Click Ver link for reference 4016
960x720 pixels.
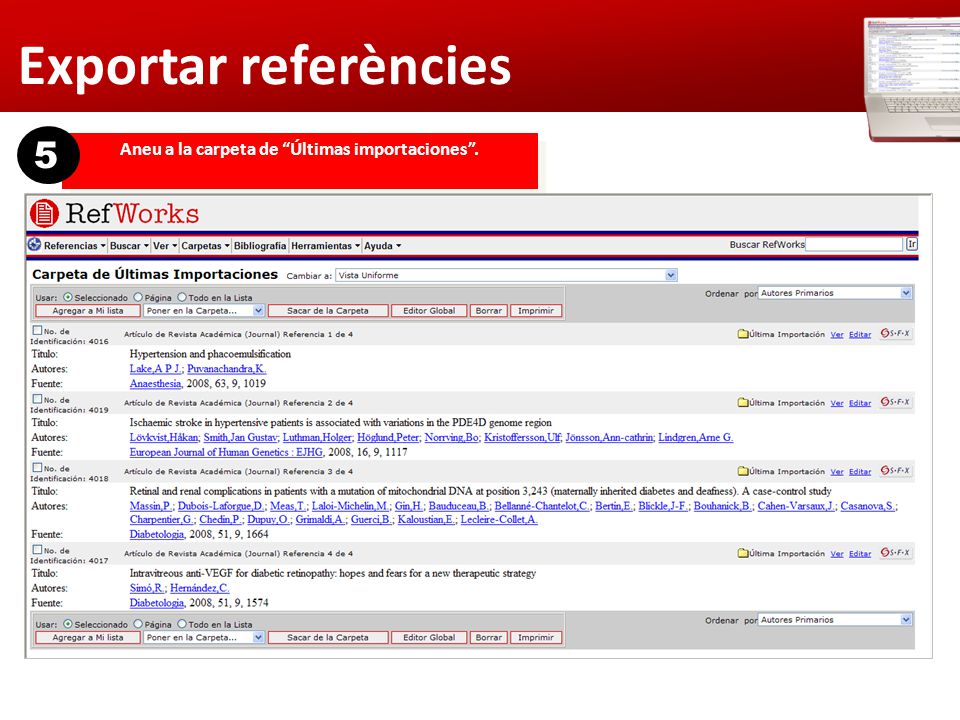837,334
